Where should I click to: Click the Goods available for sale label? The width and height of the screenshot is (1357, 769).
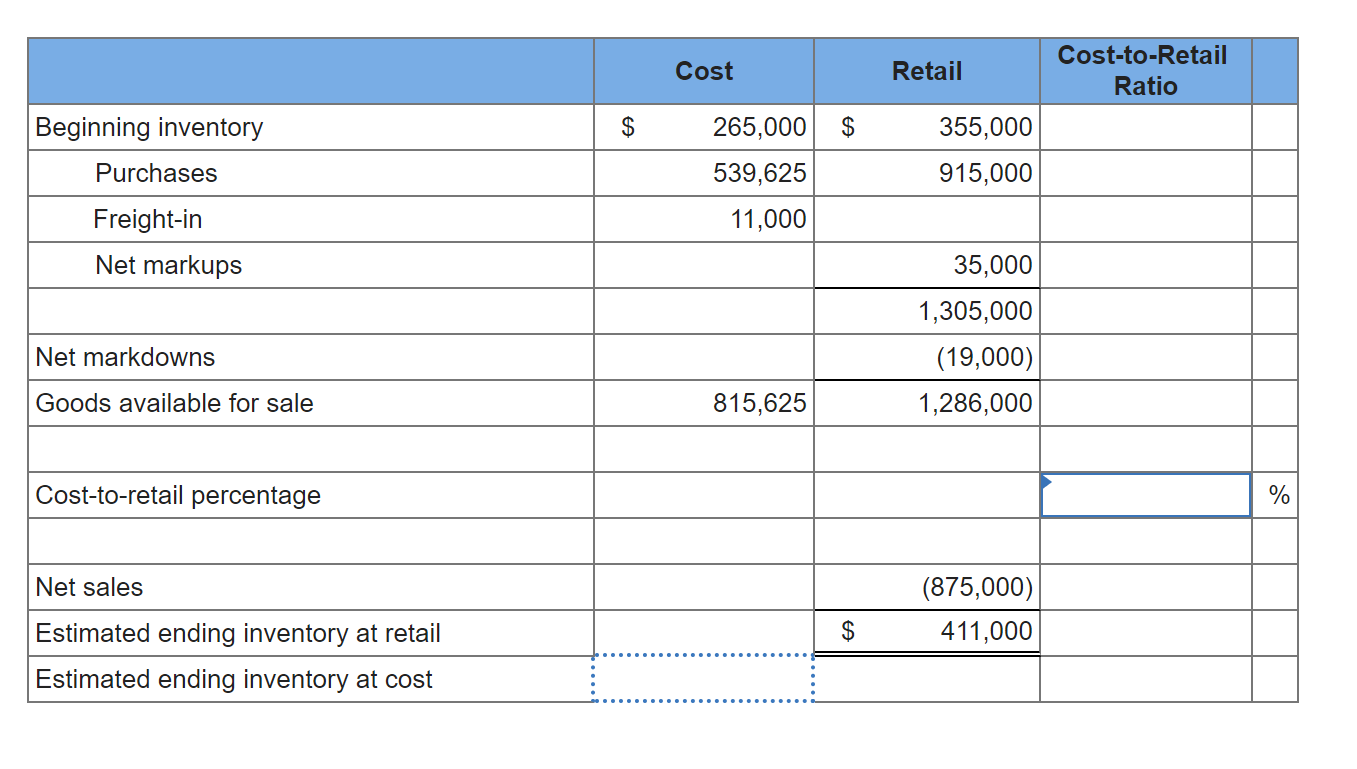coord(150,403)
